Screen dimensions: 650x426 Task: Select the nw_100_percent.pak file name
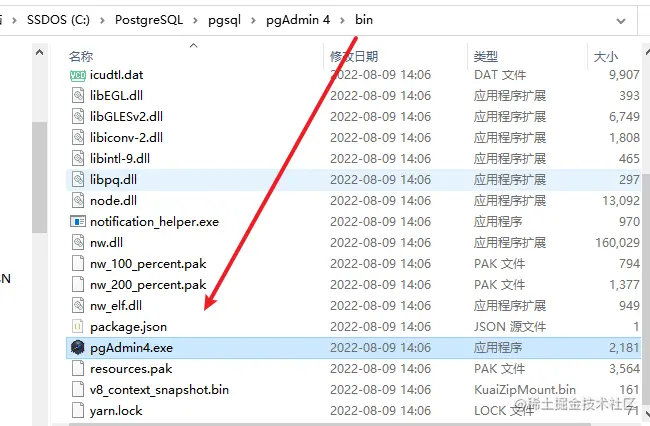(148, 264)
